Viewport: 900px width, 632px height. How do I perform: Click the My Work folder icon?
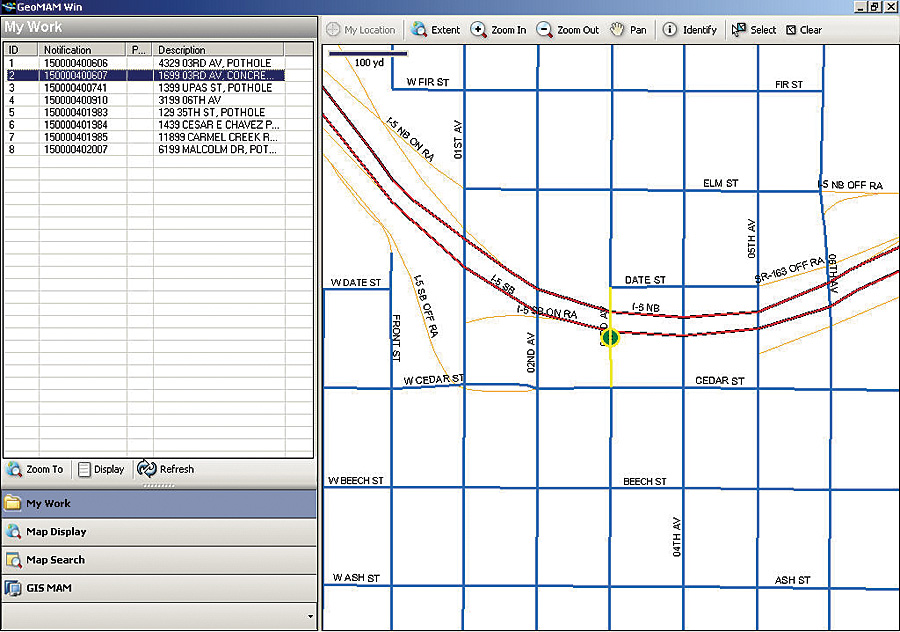[13, 503]
